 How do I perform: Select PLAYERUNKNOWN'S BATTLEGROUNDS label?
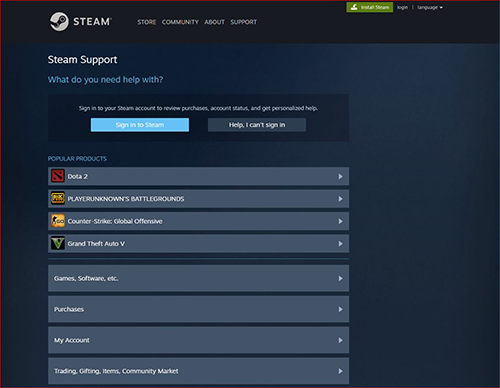[126, 199]
